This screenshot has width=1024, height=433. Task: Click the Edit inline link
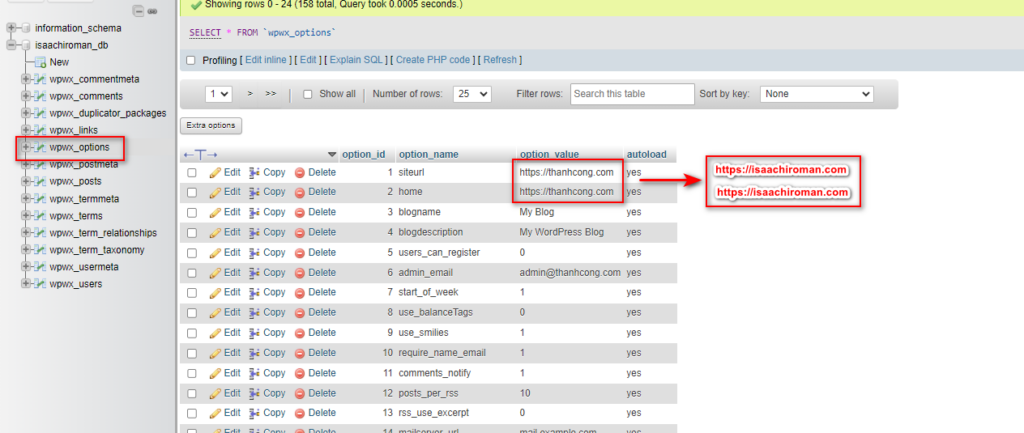266,60
